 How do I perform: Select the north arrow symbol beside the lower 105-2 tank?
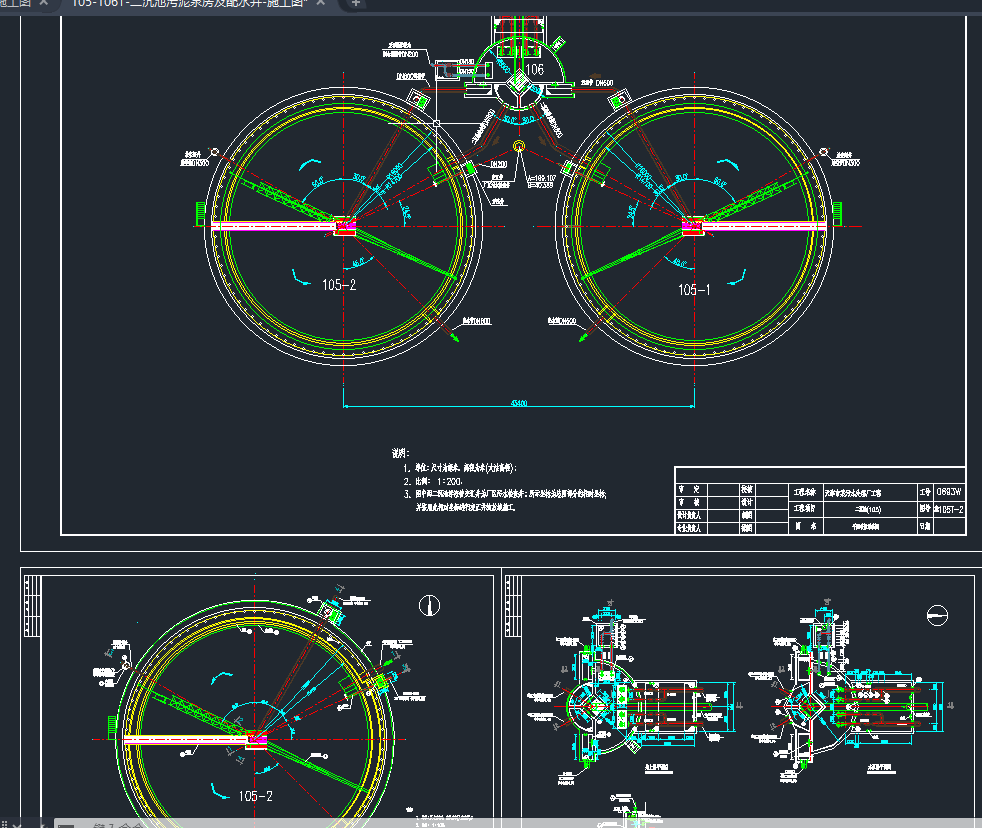click(x=429, y=605)
